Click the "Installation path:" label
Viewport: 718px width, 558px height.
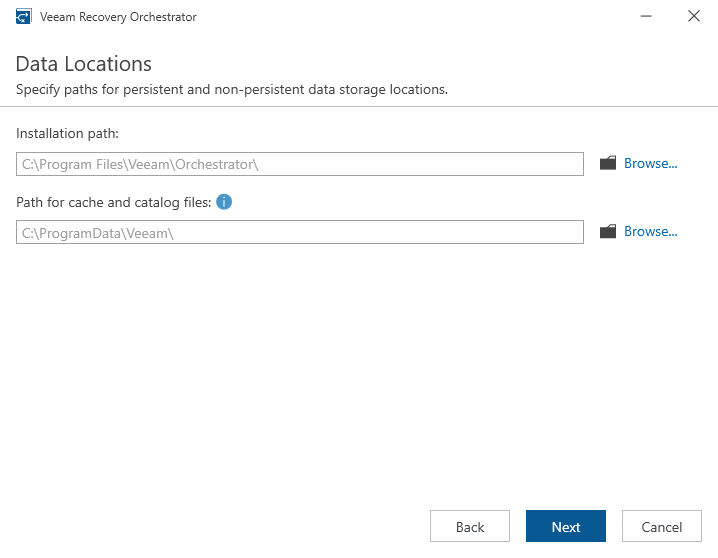(x=67, y=133)
